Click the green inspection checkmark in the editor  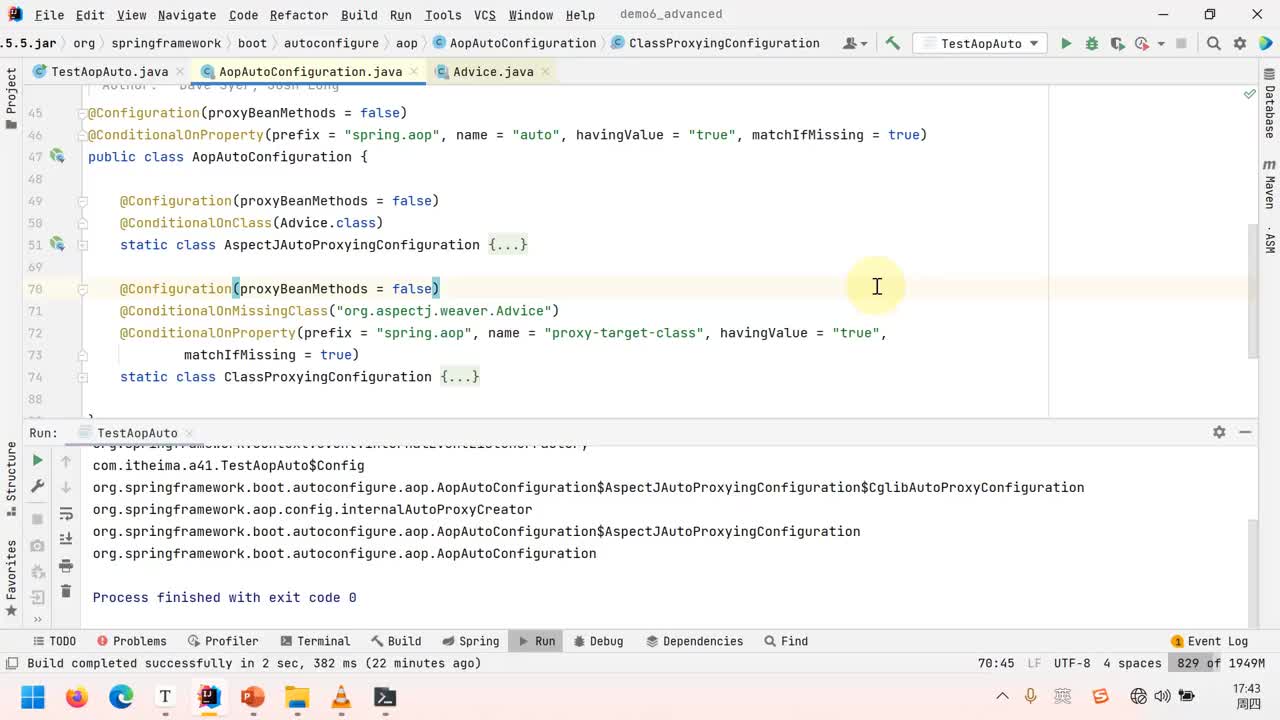point(1249,93)
